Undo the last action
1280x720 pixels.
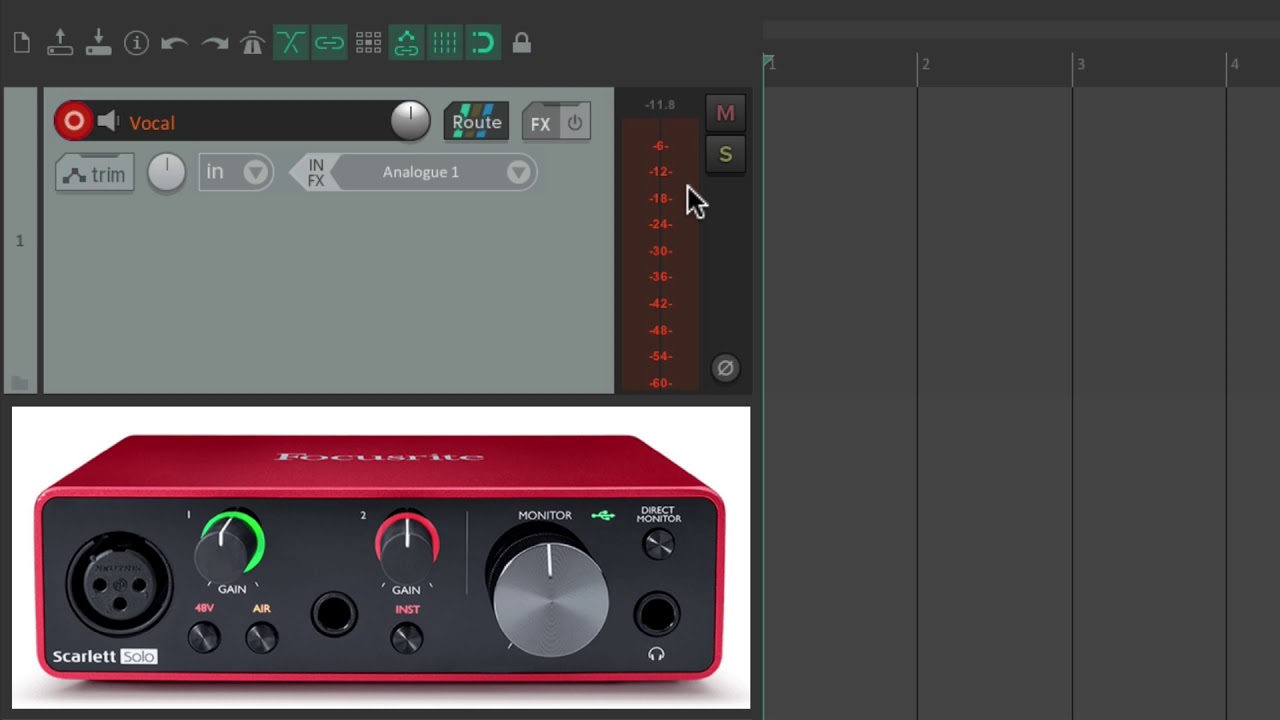point(174,43)
